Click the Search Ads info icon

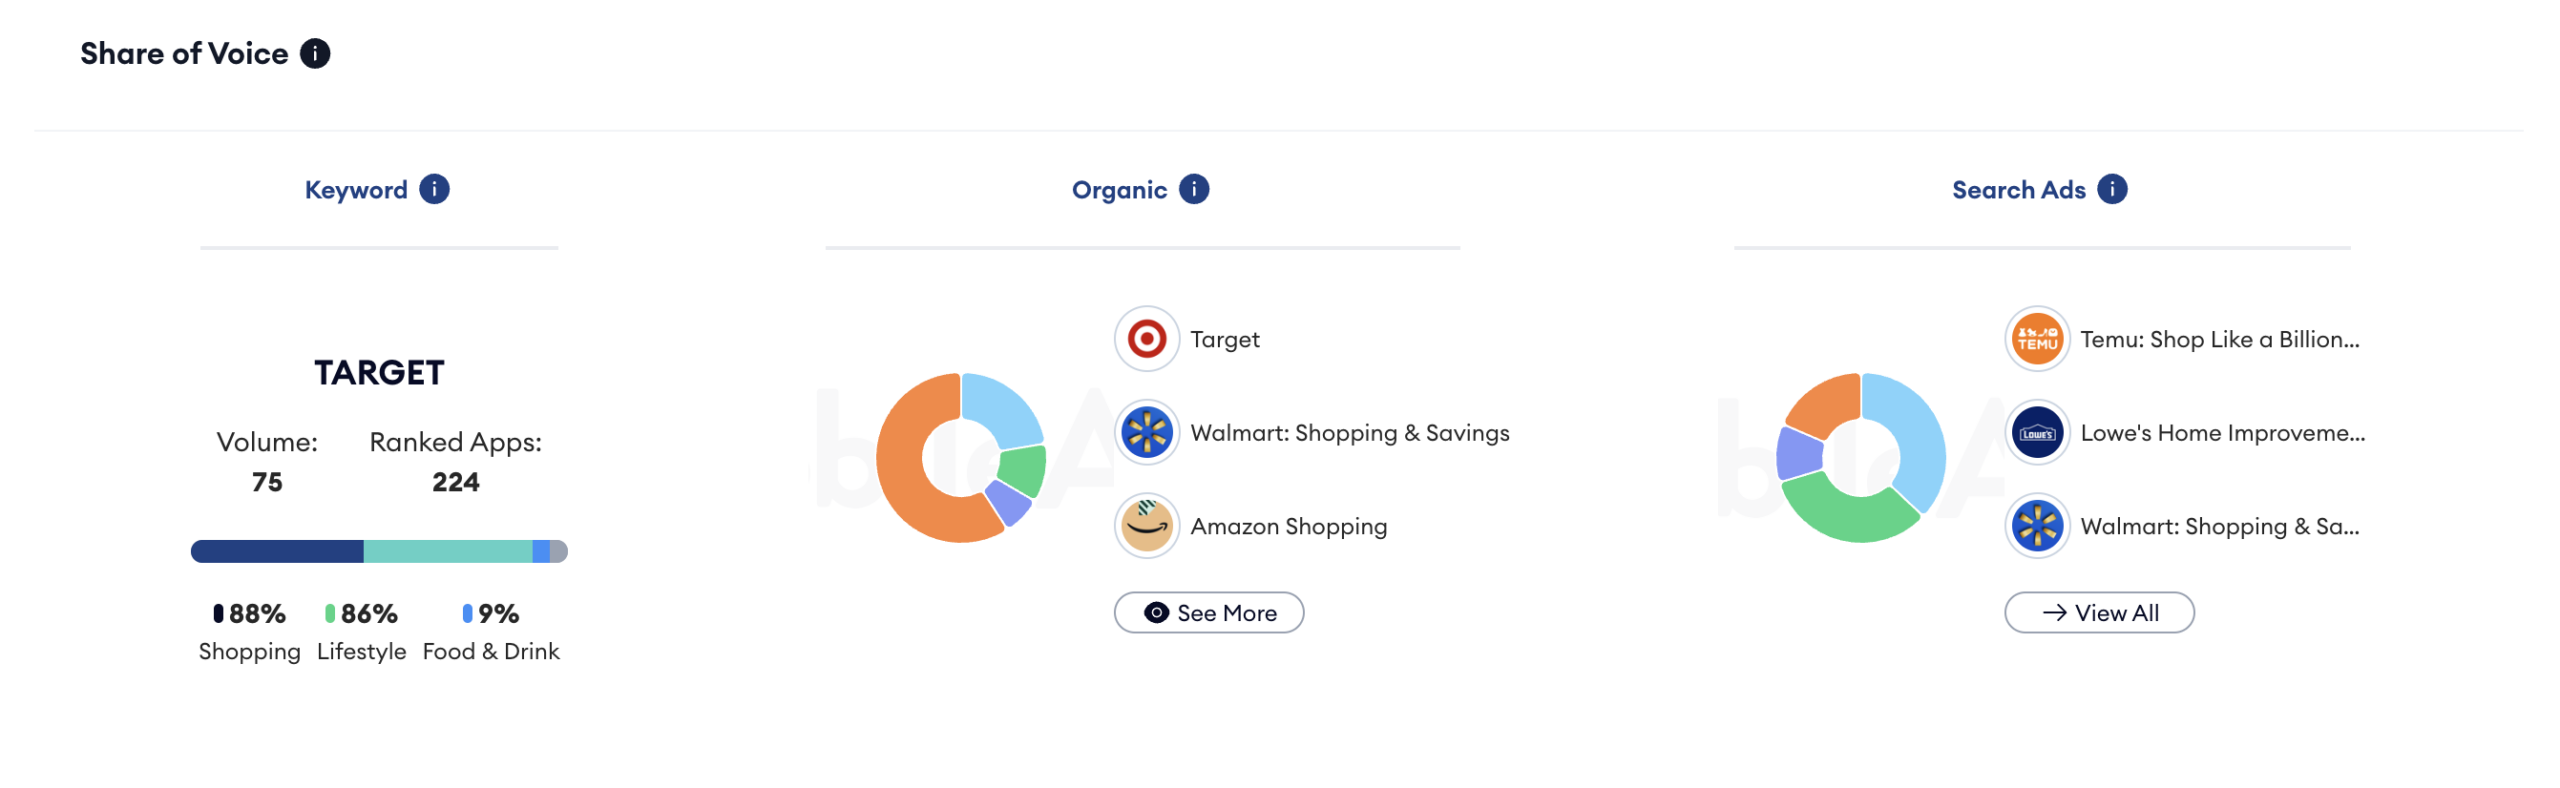coord(2112,189)
